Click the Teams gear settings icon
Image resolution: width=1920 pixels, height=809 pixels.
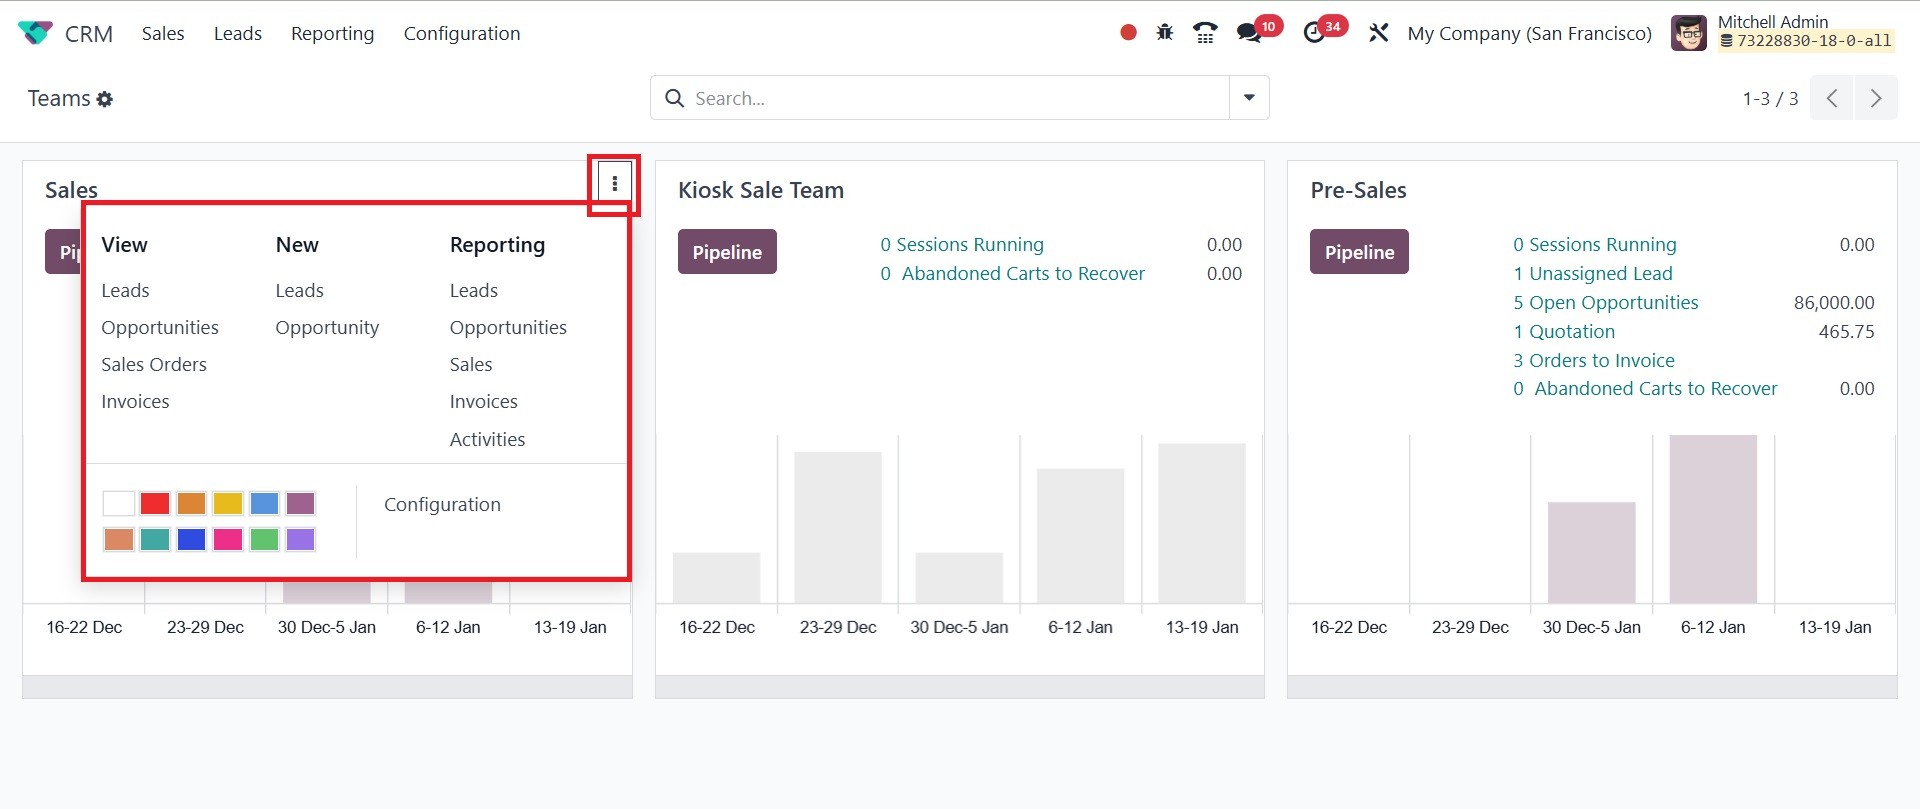point(105,99)
